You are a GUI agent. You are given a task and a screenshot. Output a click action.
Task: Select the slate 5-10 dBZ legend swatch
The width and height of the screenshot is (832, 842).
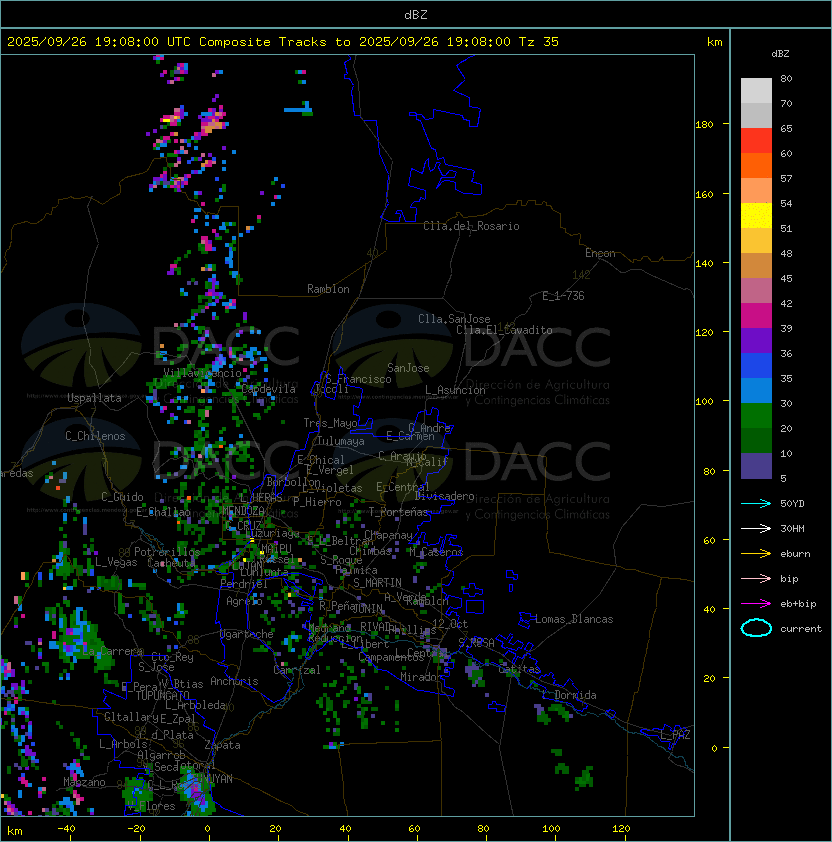pyautogui.click(x=756, y=466)
